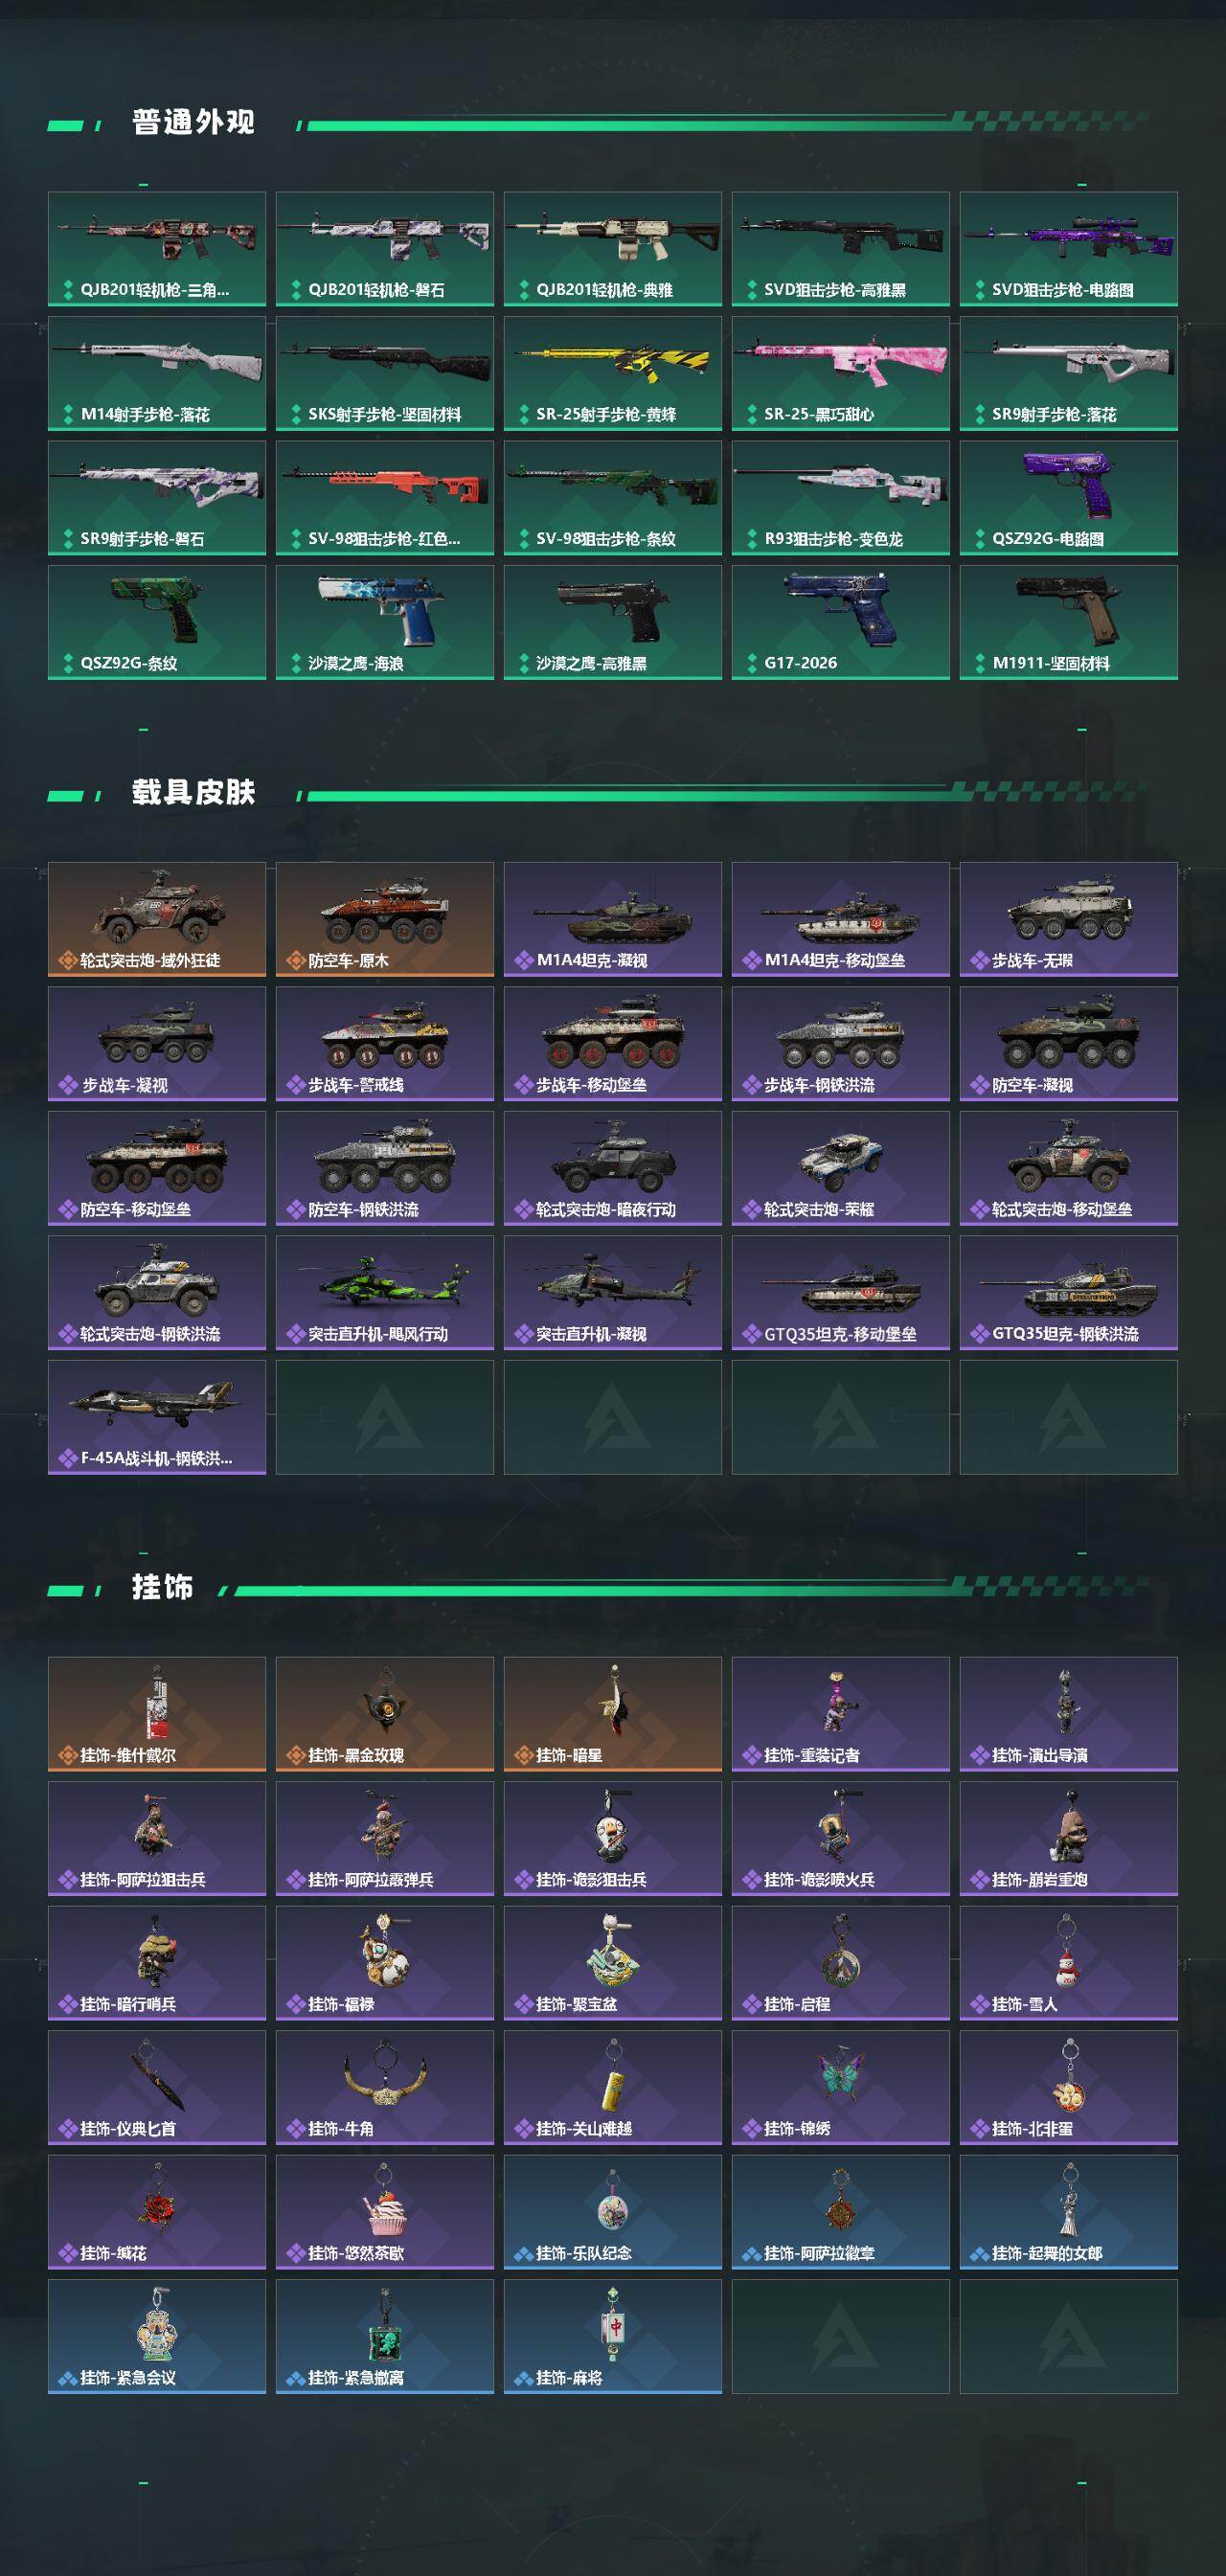Click the 挂饰-雪人 snowman charm
Image resolution: width=1226 pixels, height=2576 pixels.
pyautogui.click(x=1068, y=1963)
